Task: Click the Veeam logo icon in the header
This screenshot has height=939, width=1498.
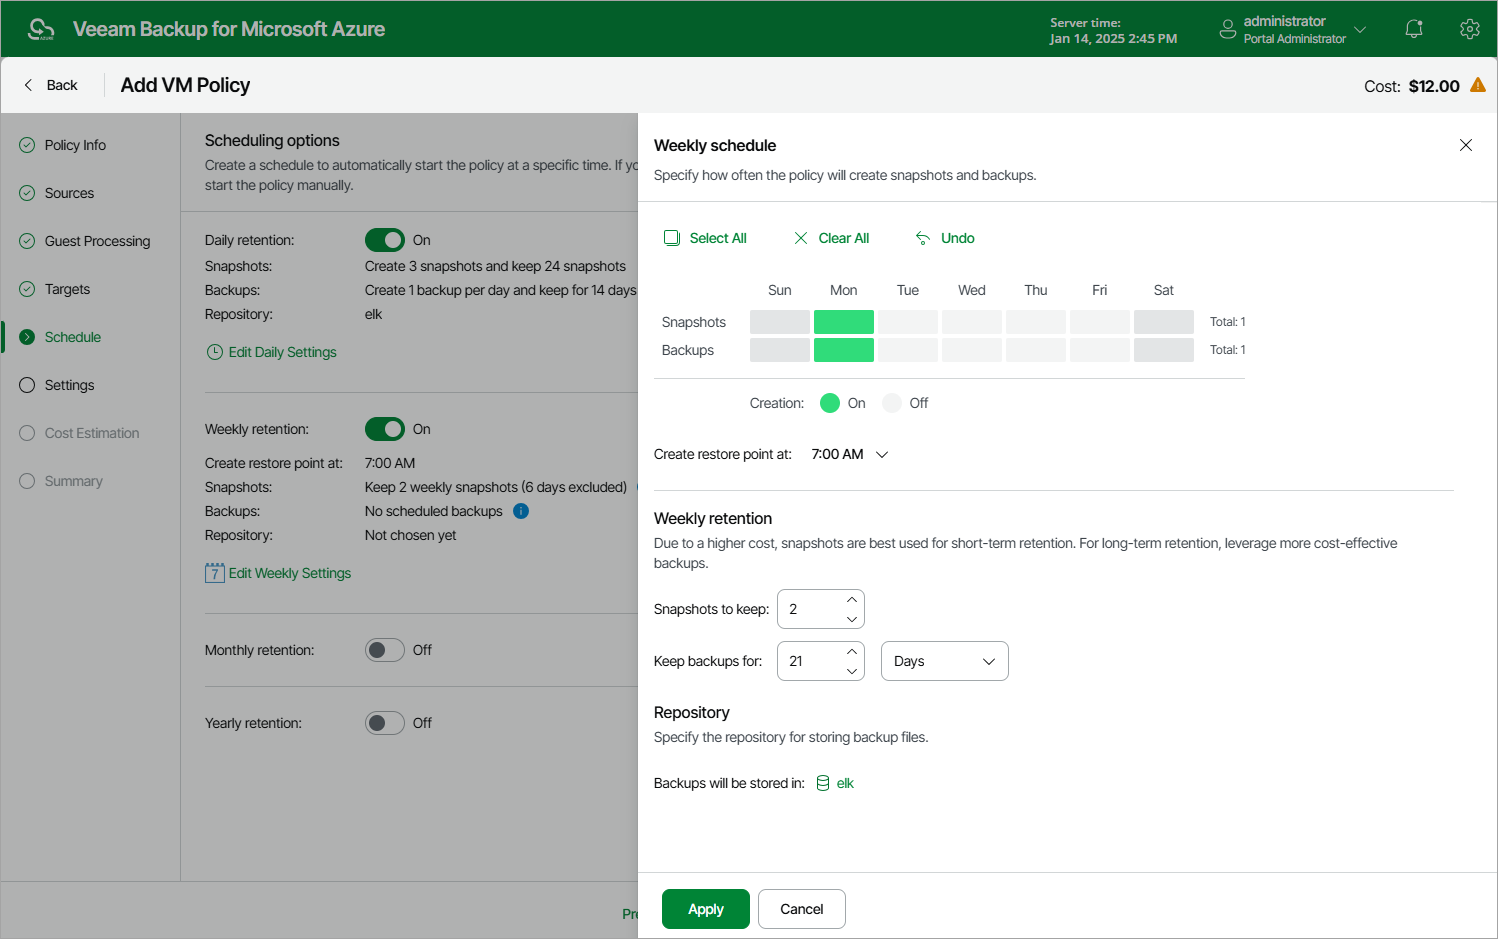Action: pyautogui.click(x=41, y=29)
